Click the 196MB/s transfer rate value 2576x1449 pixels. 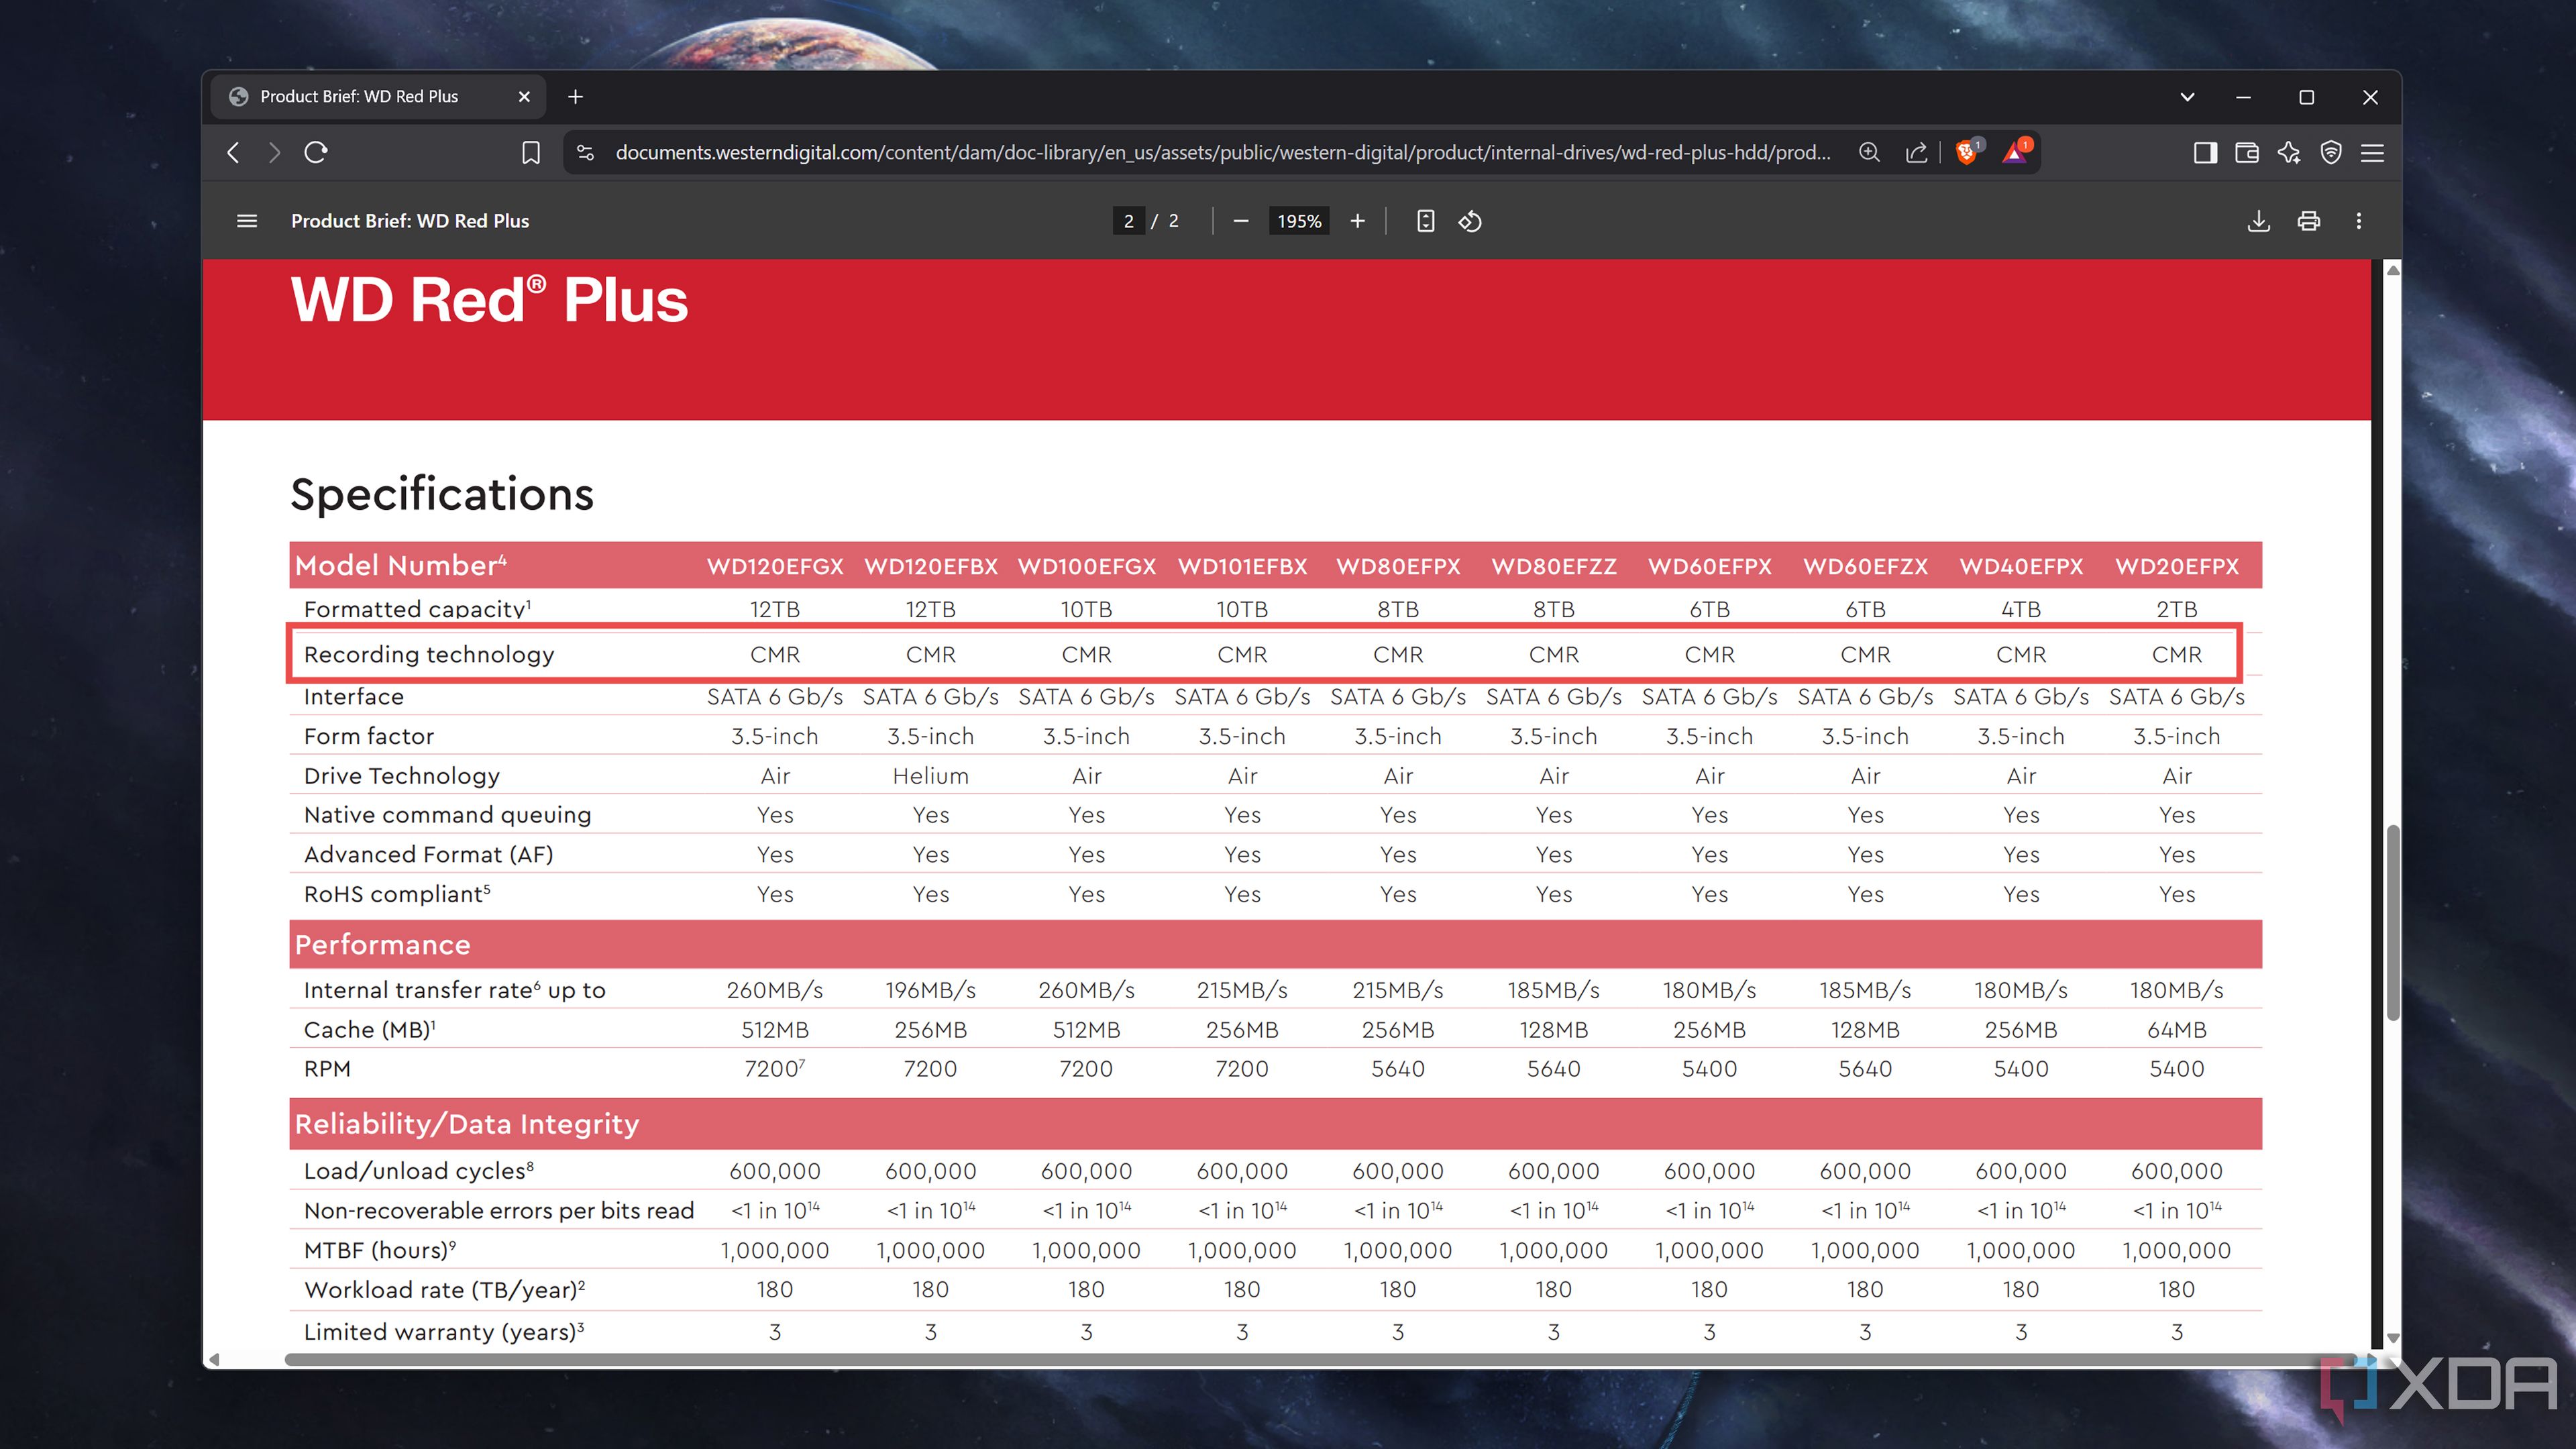tap(931, 990)
